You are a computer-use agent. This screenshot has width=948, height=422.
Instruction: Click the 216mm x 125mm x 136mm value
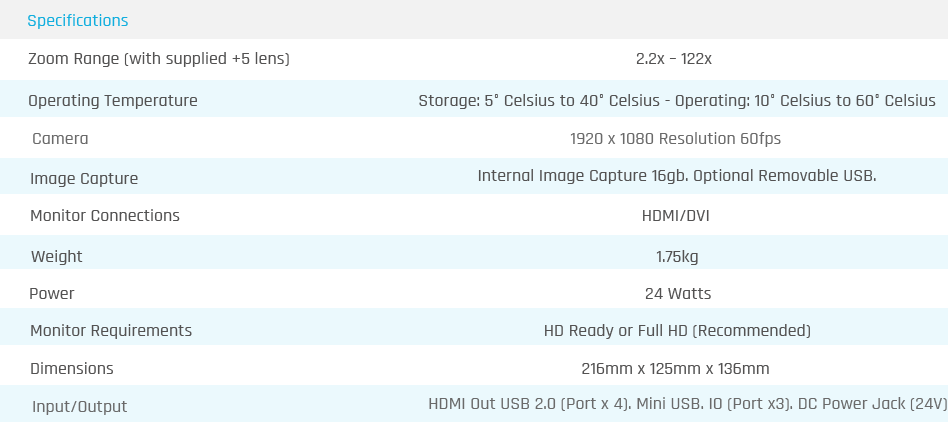click(x=675, y=368)
